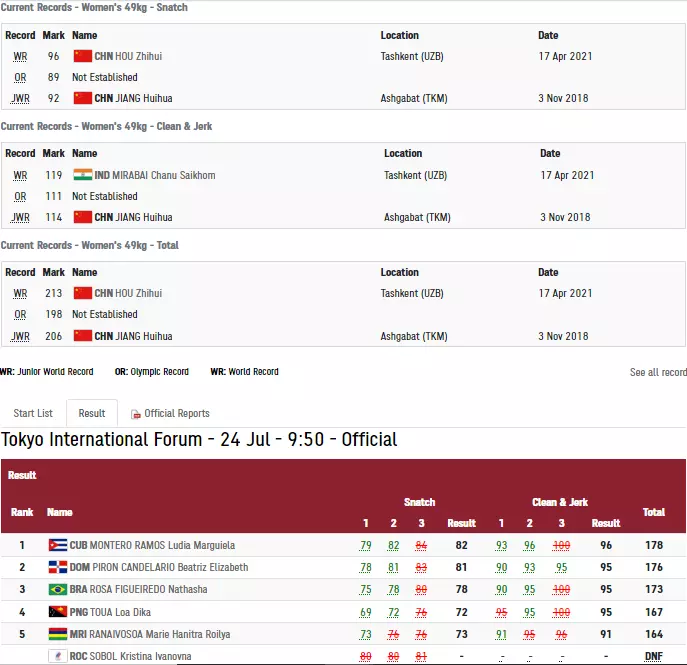This screenshot has height=665, width=687.
Task: Click JIANG Huihua in the Total records table
Action: (131, 336)
